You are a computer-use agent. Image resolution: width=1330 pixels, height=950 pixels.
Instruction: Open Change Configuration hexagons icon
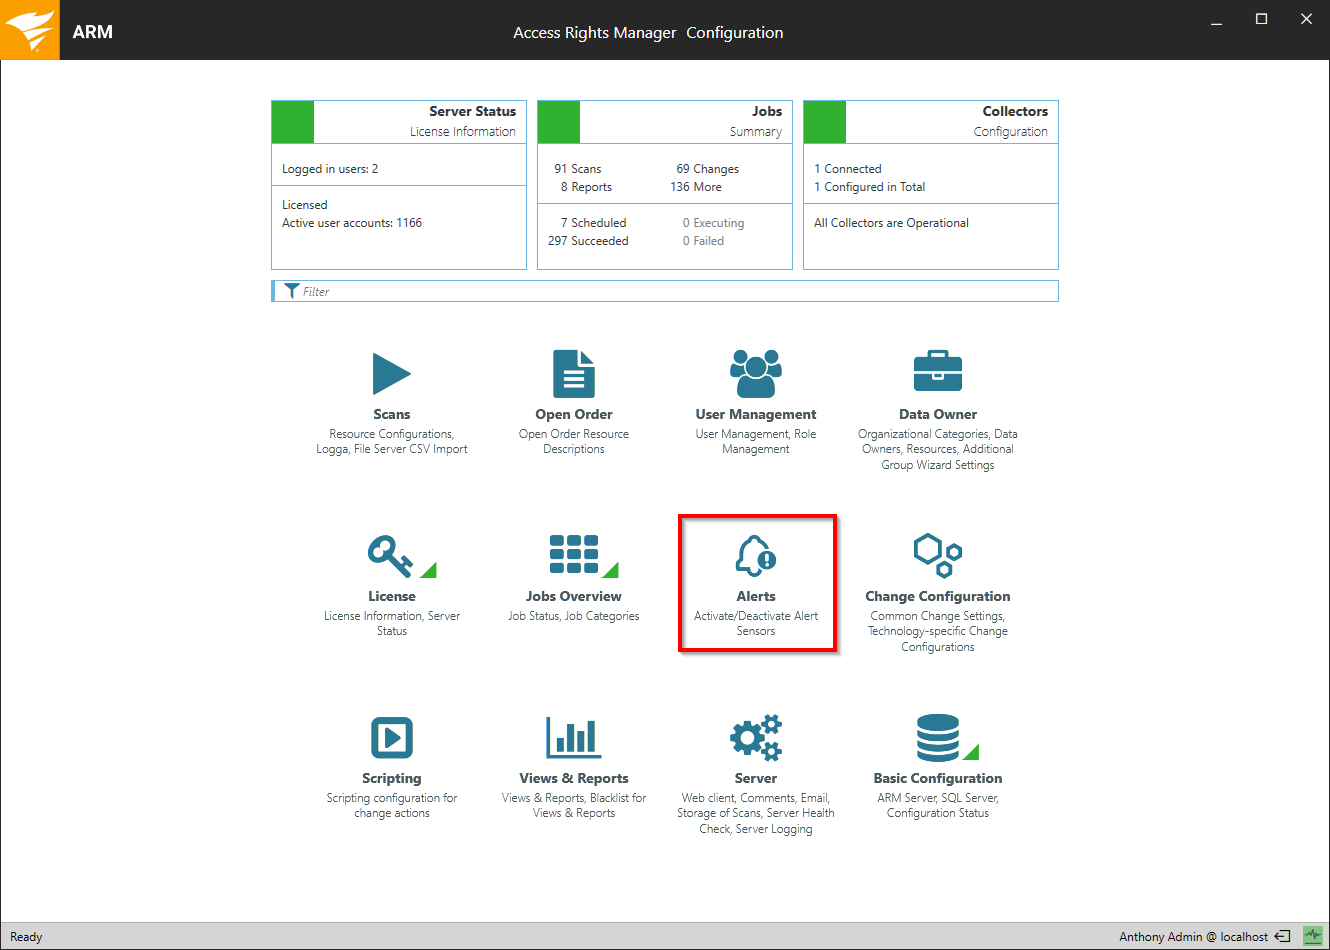point(937,555)
